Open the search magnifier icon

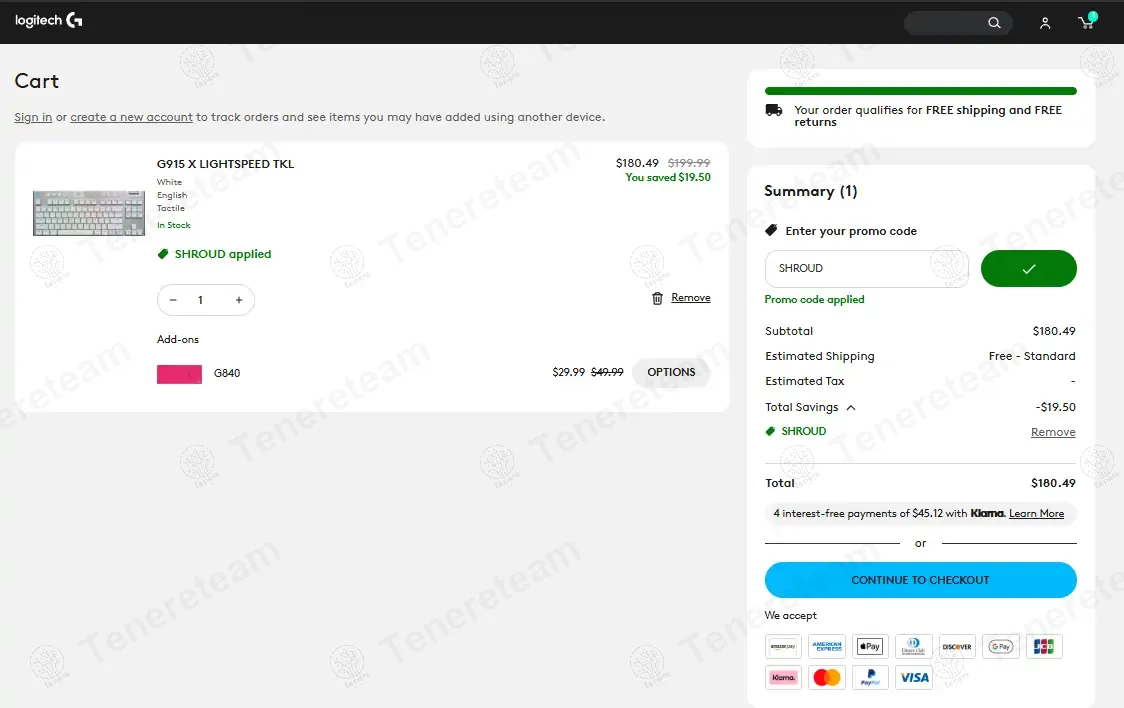pos(994,23)
